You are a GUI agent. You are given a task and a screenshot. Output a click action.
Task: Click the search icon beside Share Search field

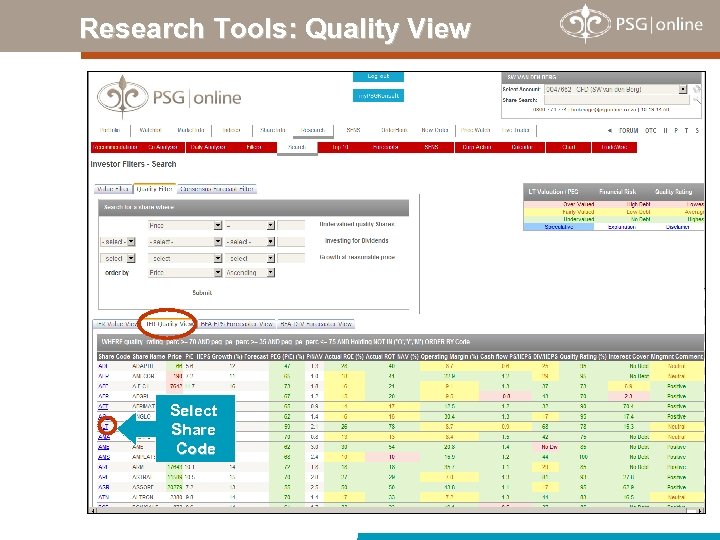click(697, 100)
